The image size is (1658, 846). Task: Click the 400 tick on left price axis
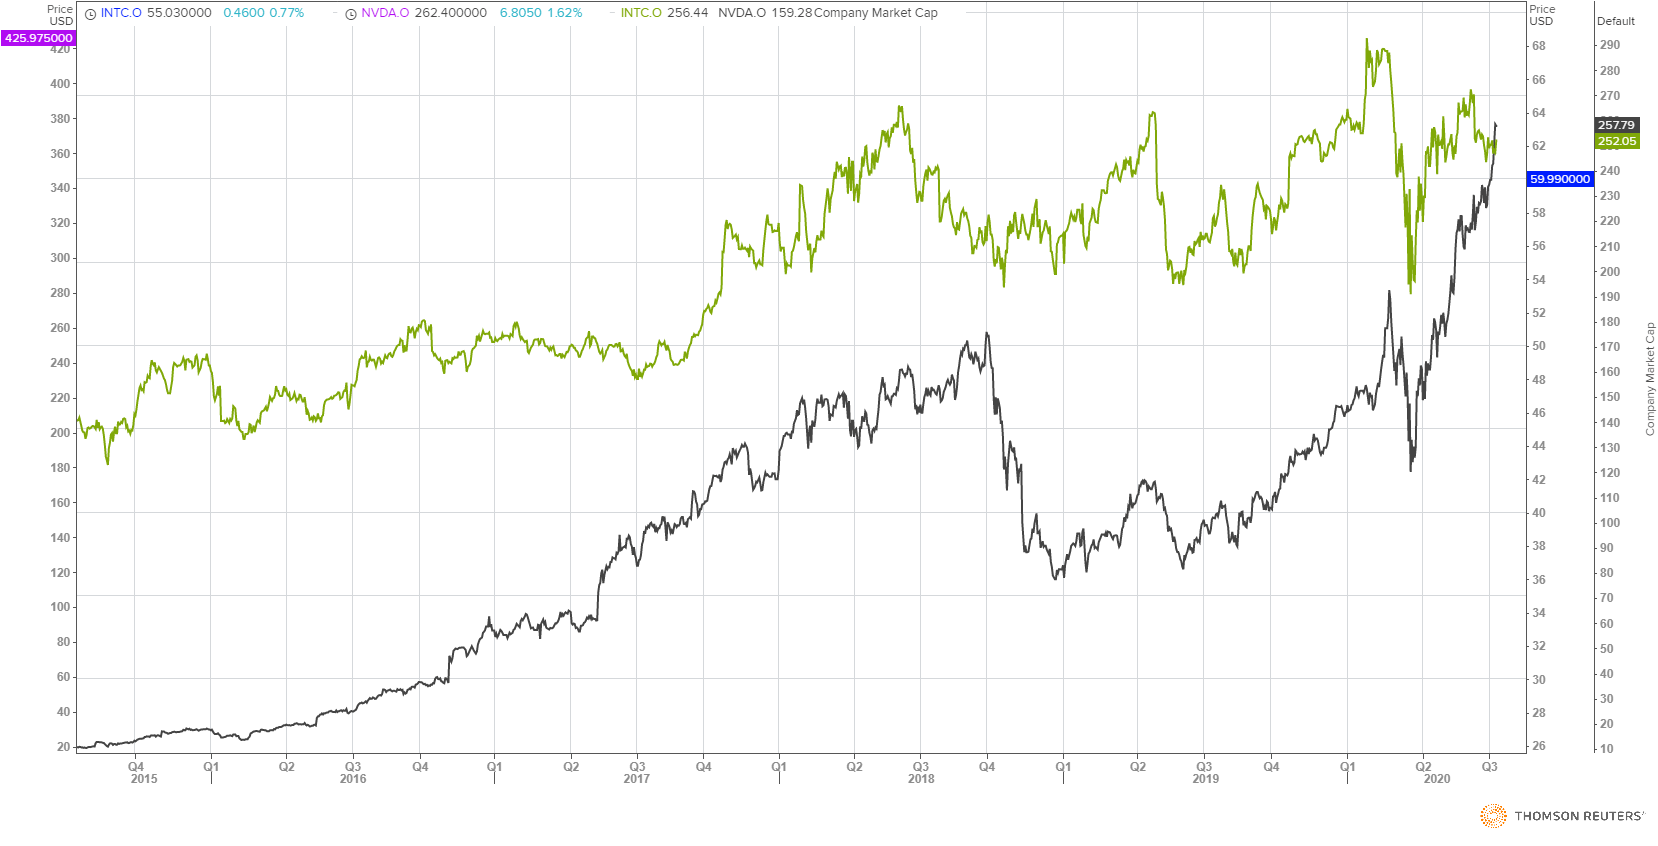coord(60,84)
